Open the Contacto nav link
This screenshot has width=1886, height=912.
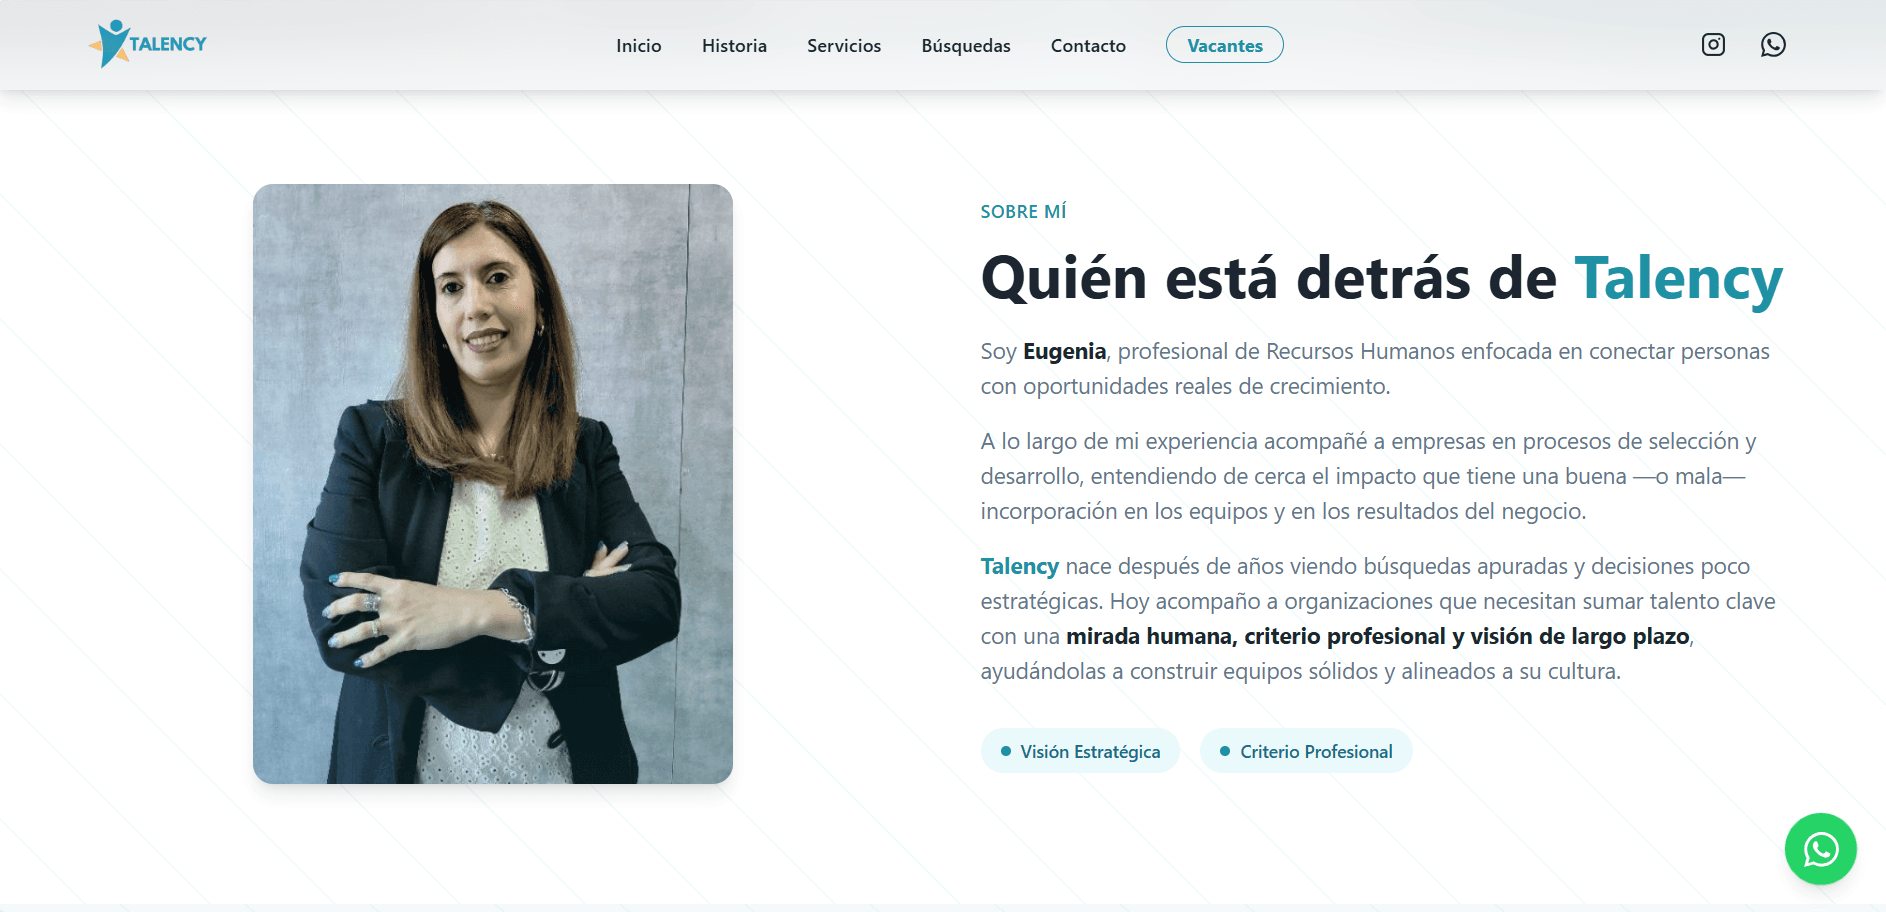click(x=1088, y=46)
